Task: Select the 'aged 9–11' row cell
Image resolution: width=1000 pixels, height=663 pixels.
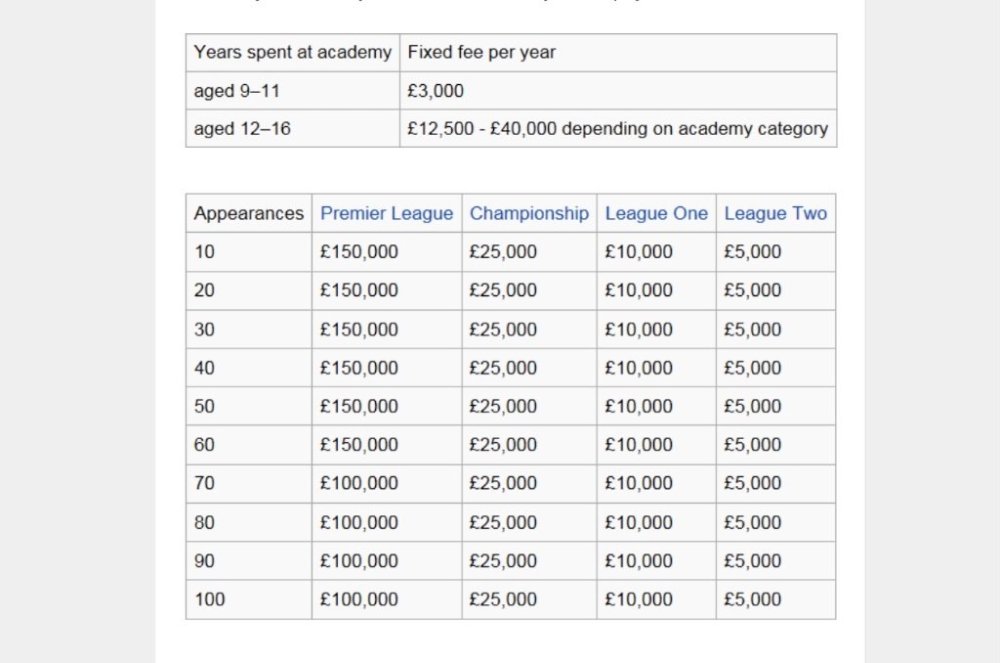Action: coord(237,91)
